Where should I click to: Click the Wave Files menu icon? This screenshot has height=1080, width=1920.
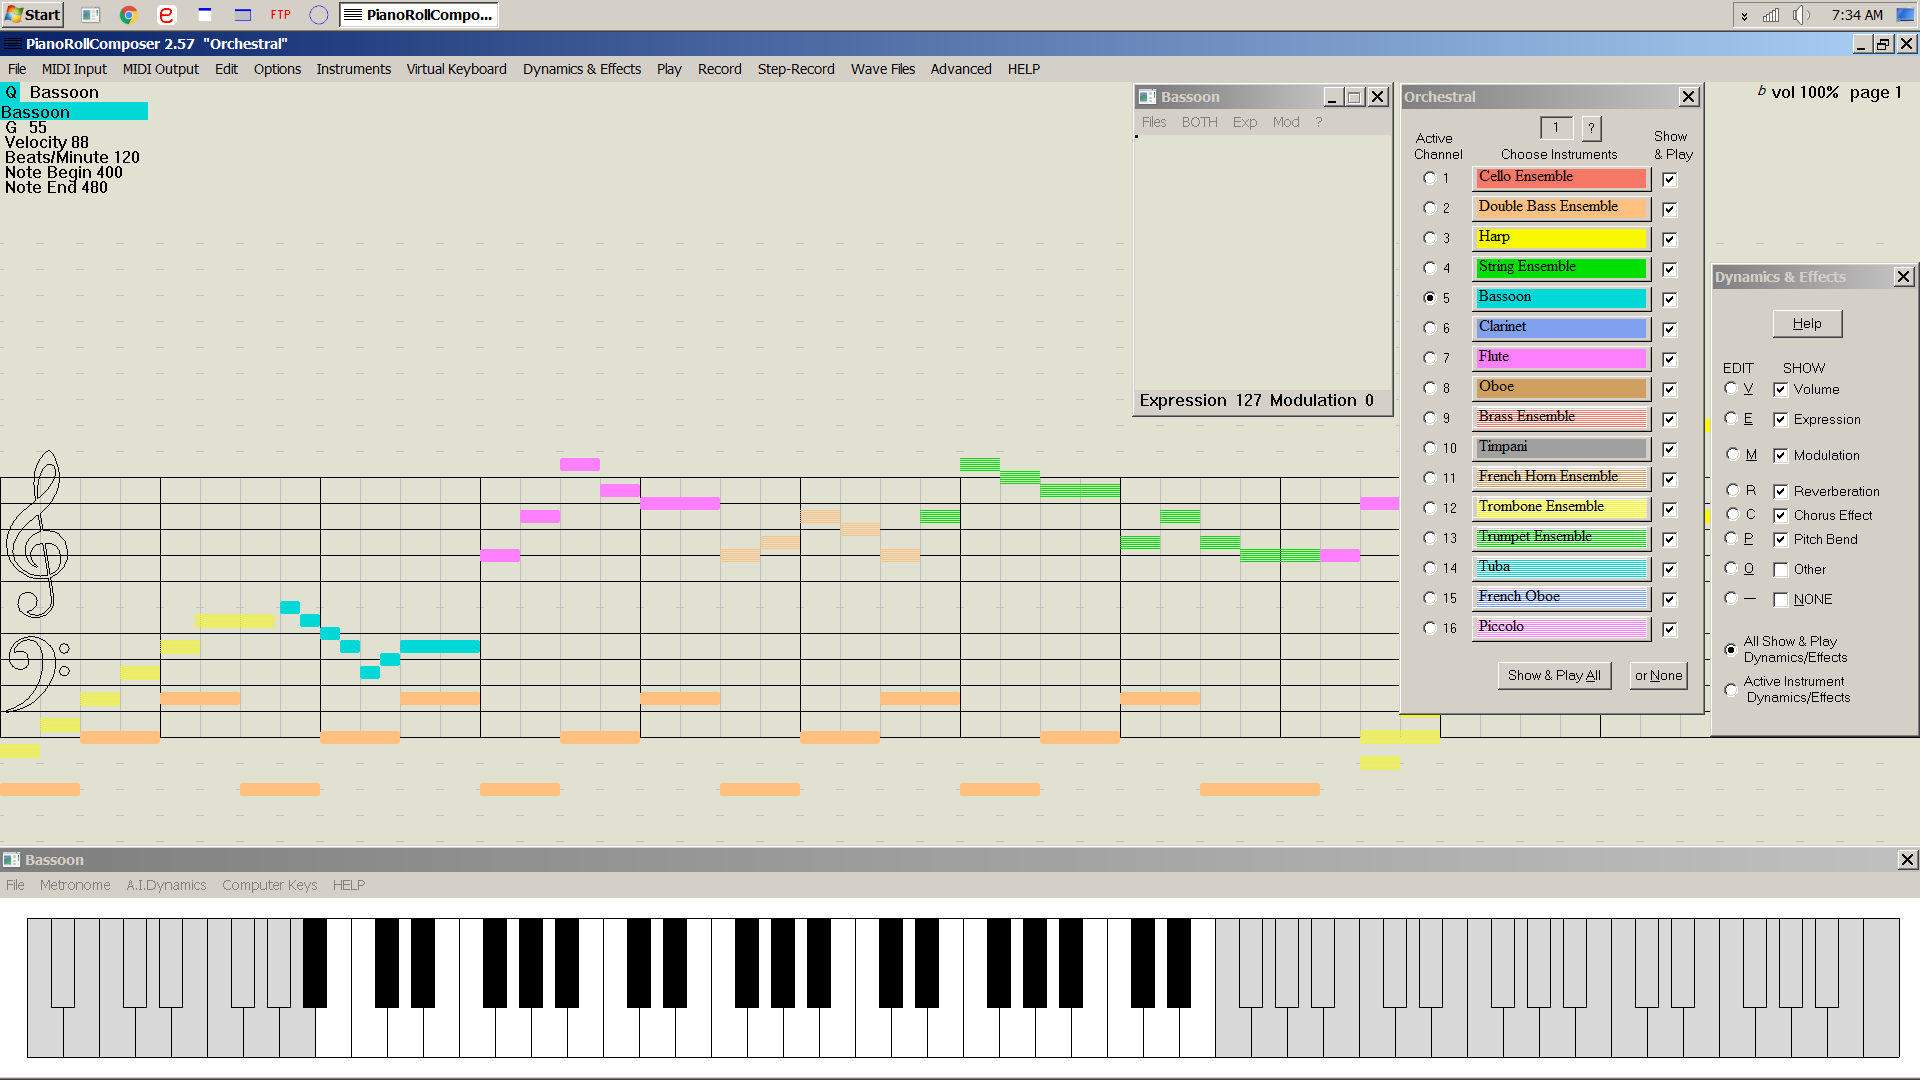click(884, 69)
